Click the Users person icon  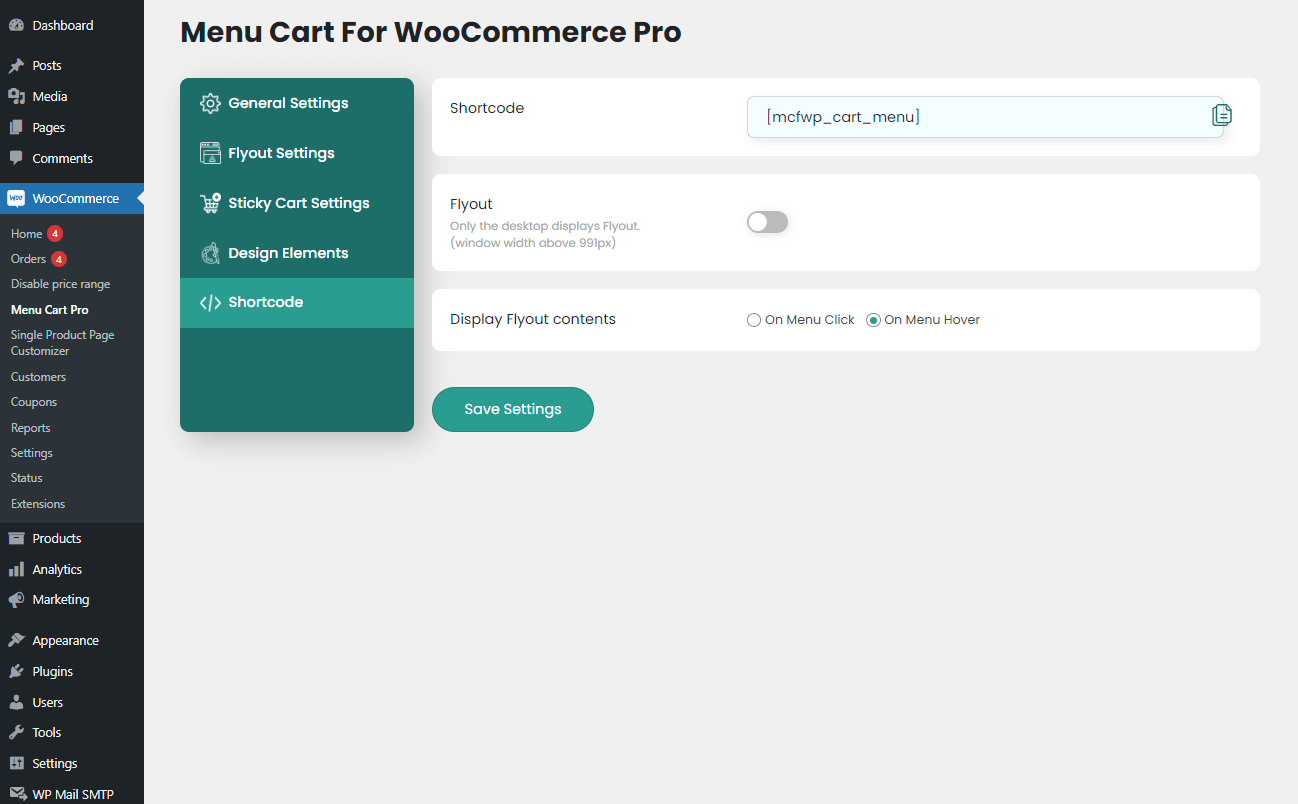point(16,702)
